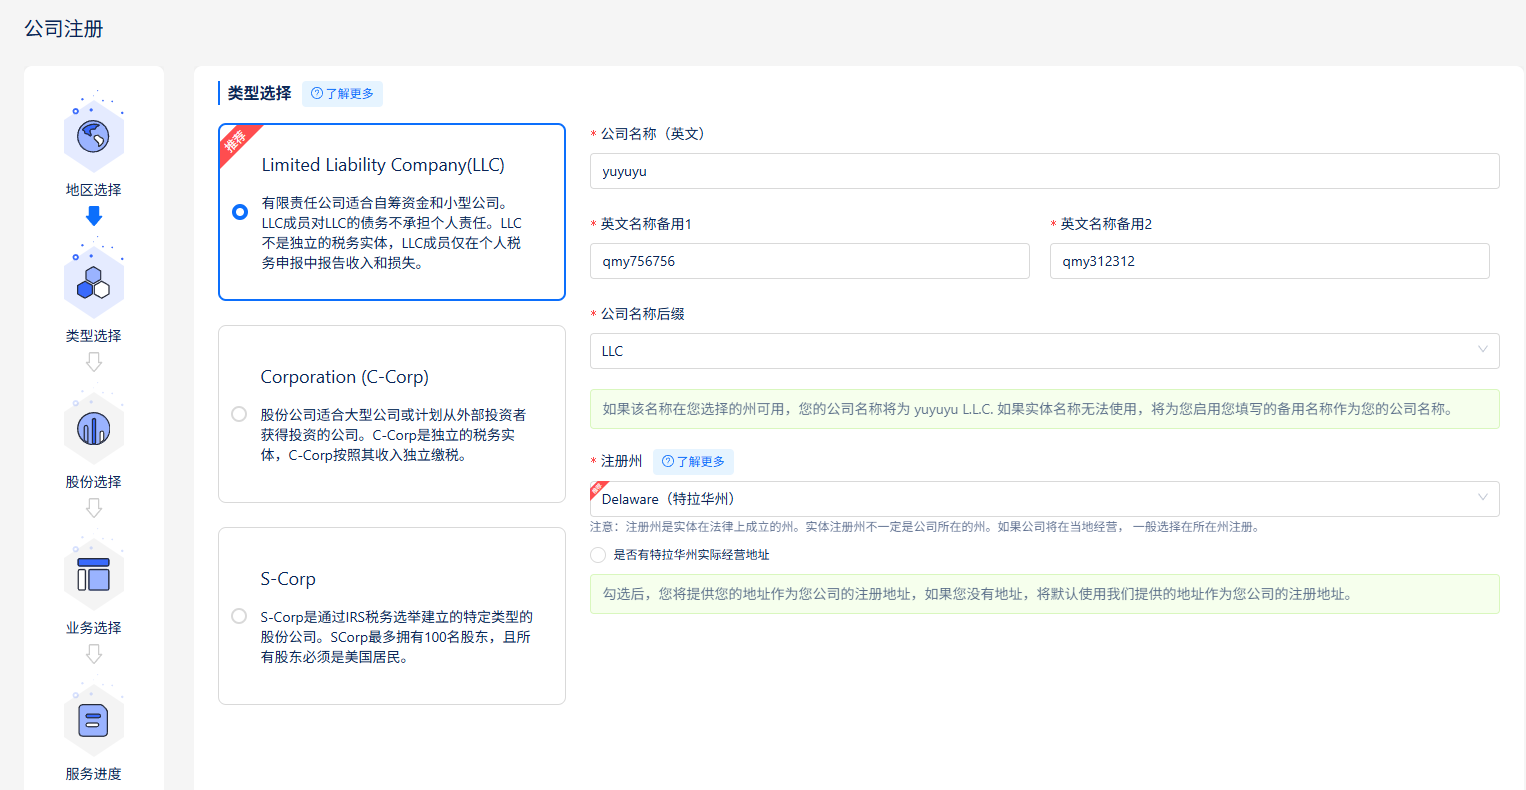Click the question icon in 类型选择 了解更多
This screenshot has height=790, width=1526.
pos(317,94)
